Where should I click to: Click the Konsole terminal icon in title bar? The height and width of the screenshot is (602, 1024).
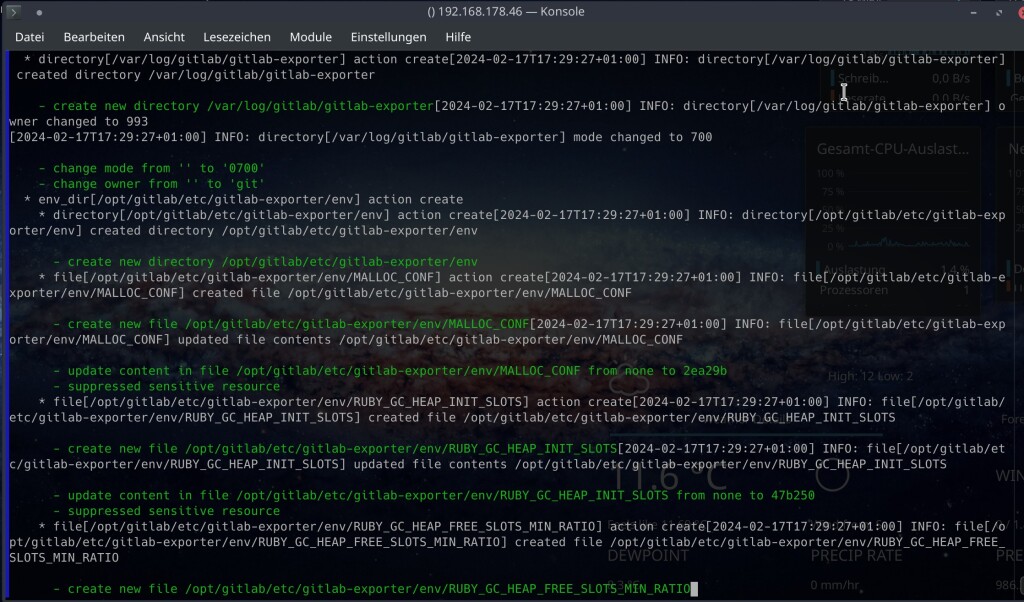pyautogui.click(x=12, y=12)
